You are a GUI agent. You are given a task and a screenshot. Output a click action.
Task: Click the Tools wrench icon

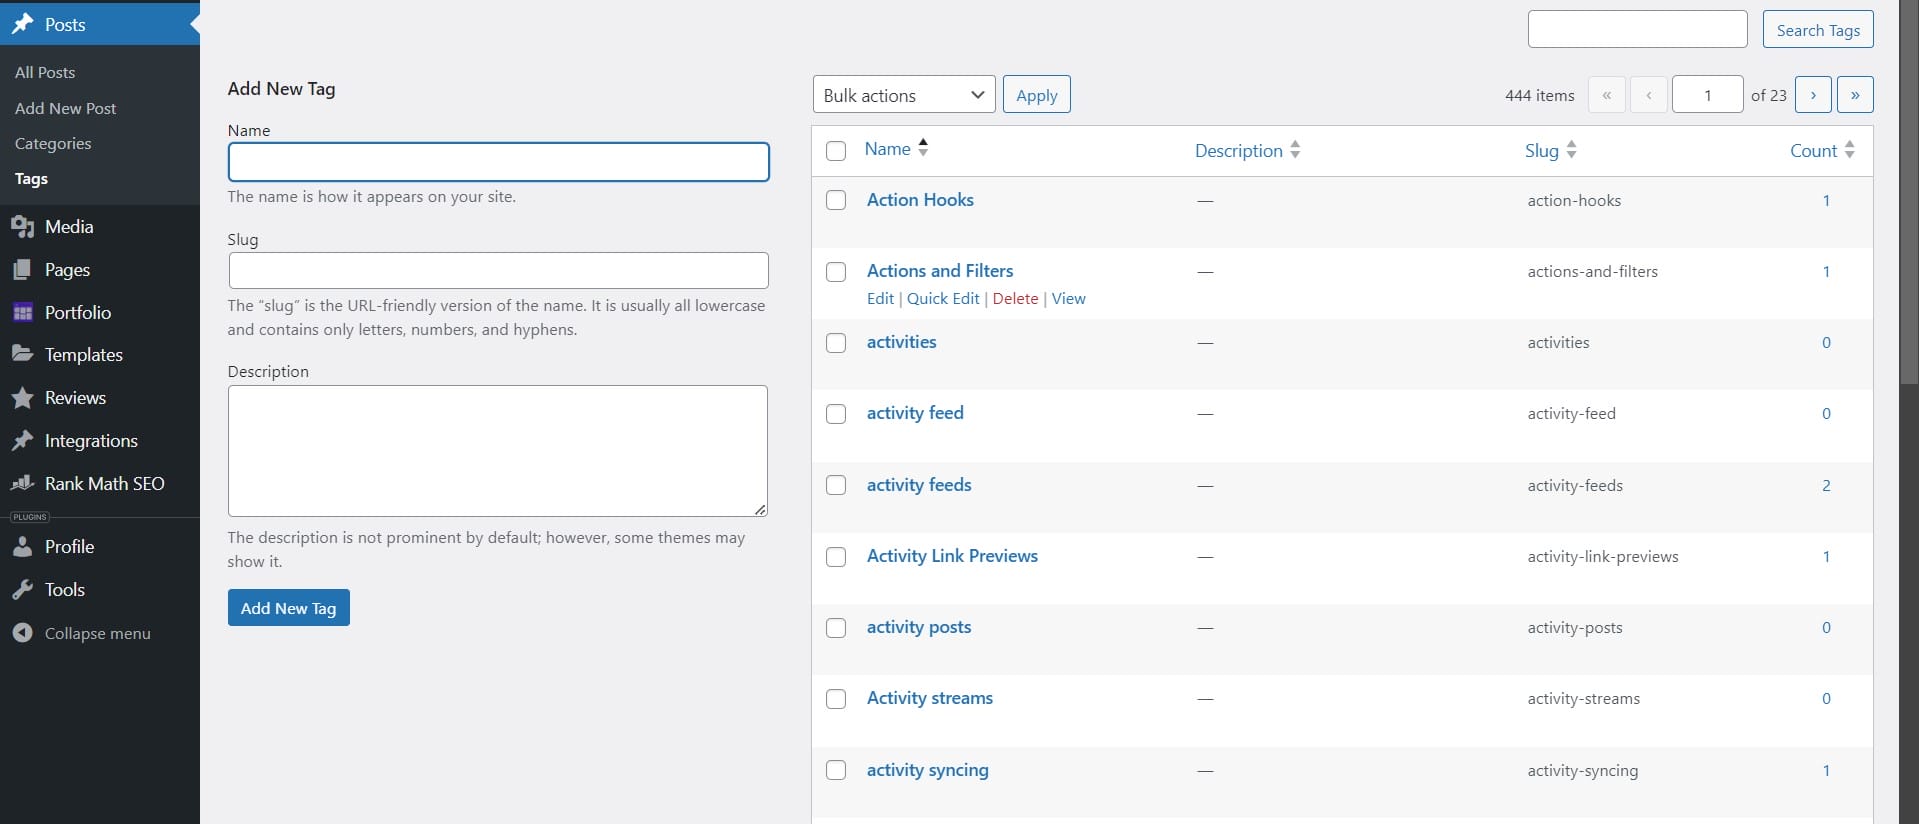click(x=22, y=590)
